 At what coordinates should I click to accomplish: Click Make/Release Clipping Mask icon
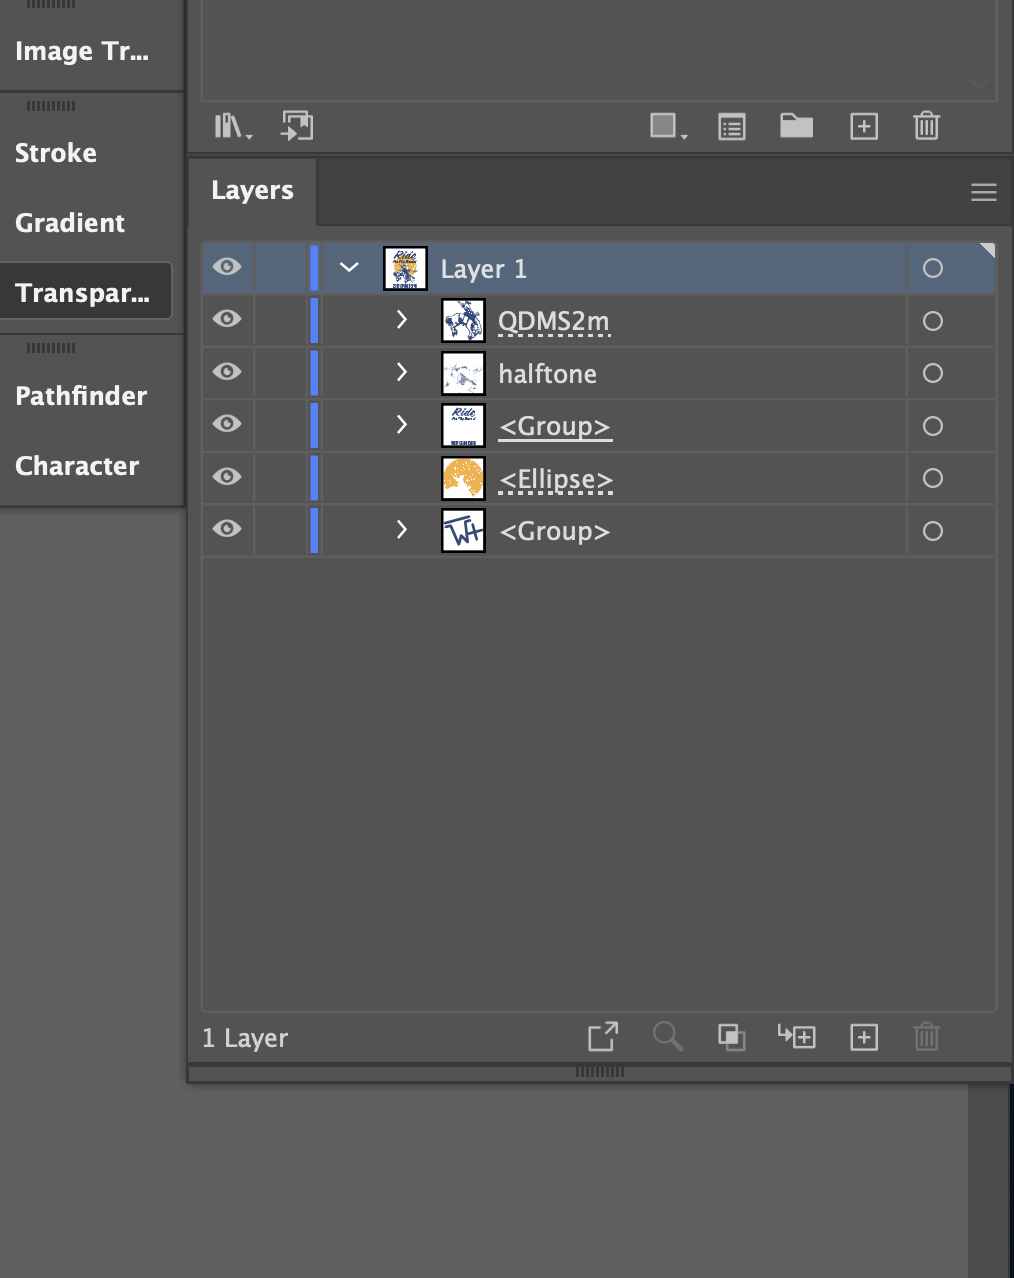tap(731, 1037)
